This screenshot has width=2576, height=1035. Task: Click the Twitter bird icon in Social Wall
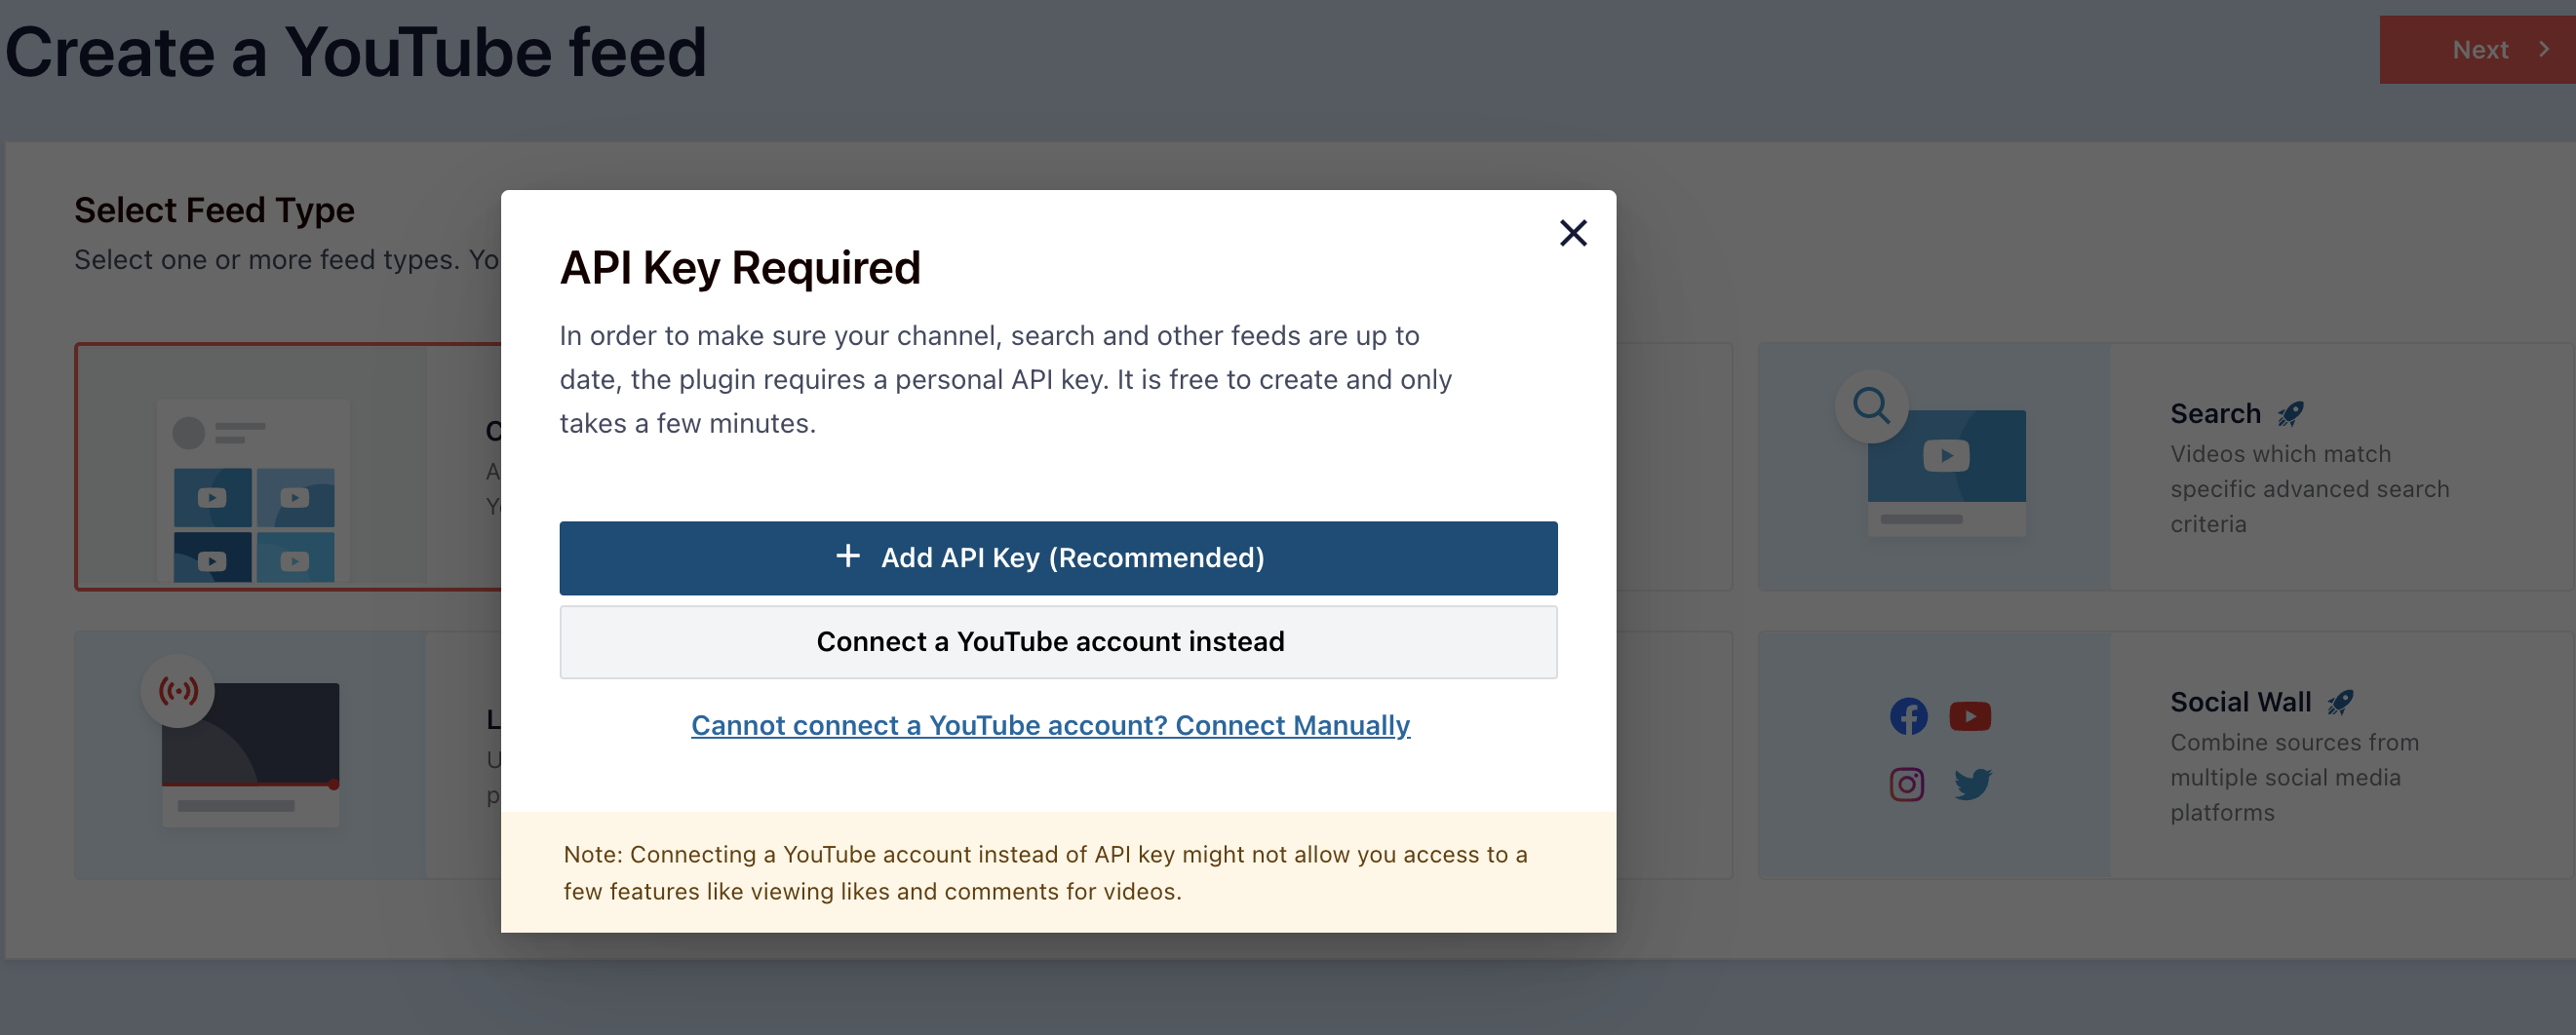pos(1972,784)
